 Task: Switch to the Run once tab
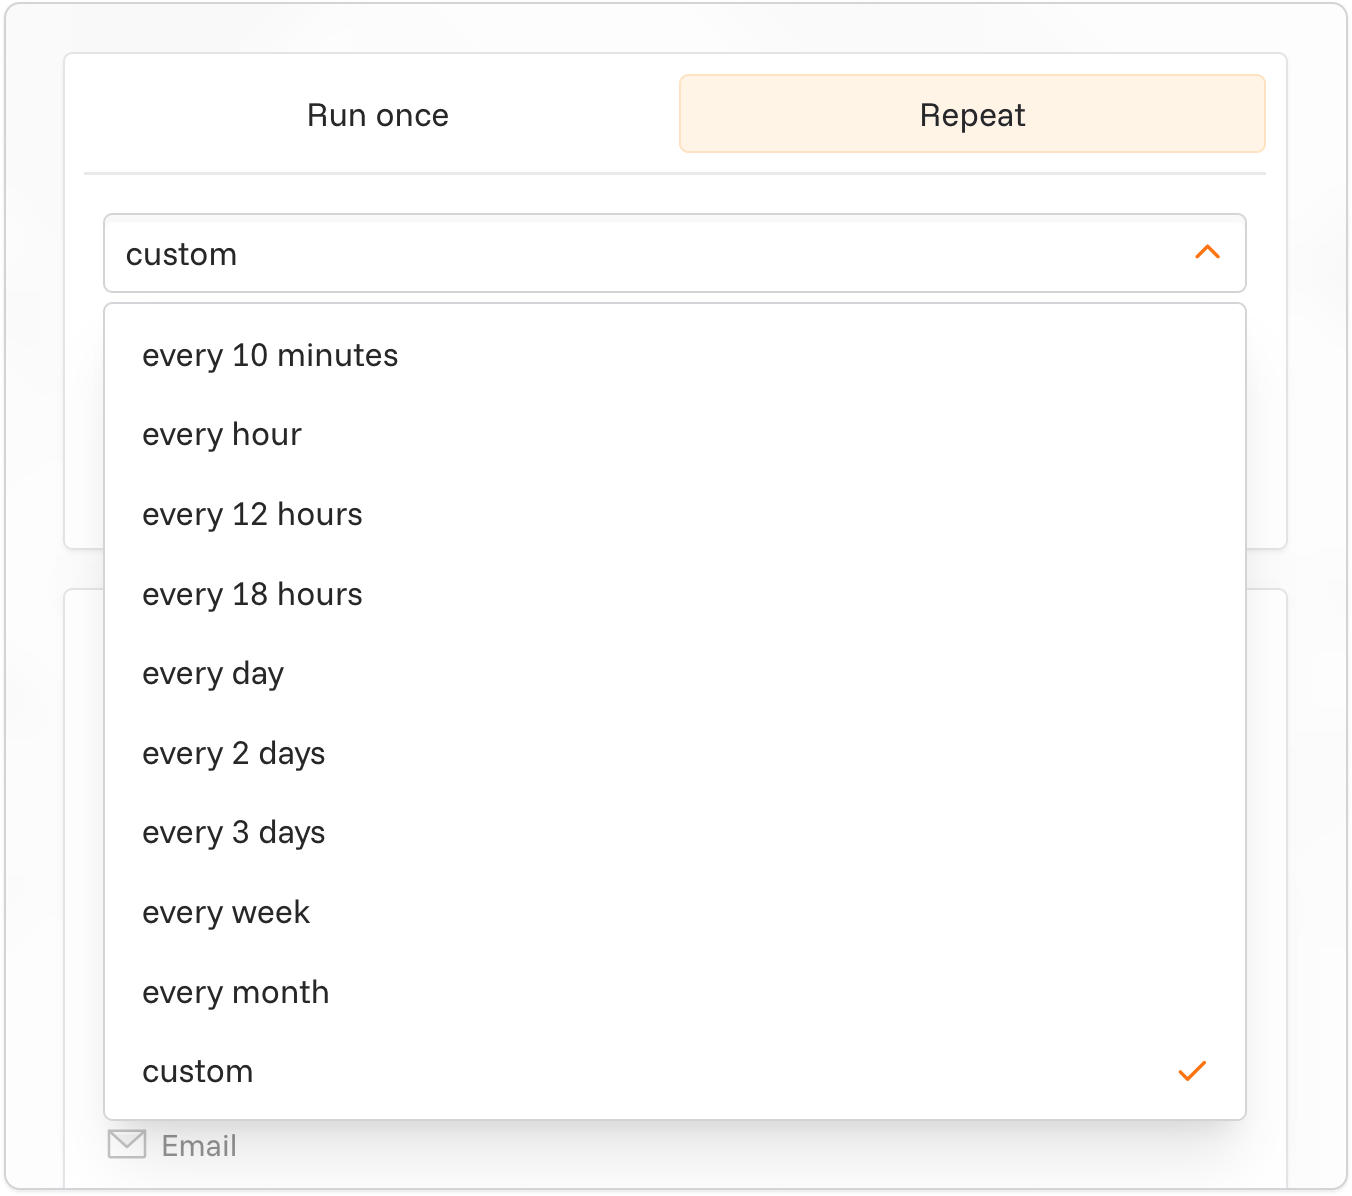tap(378, 115)
